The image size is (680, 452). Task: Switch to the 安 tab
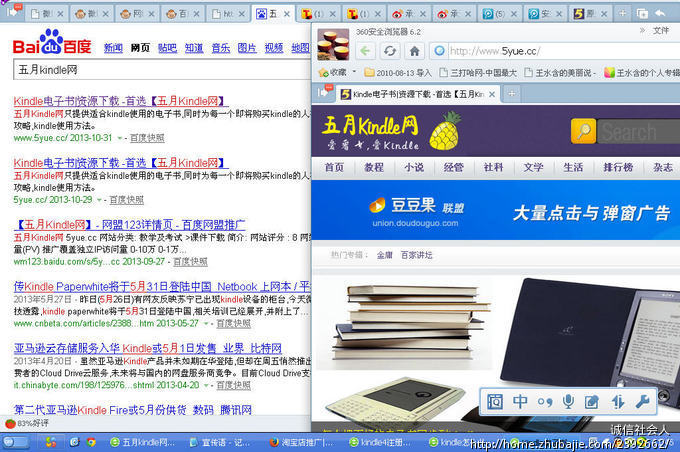pos(544,14)
